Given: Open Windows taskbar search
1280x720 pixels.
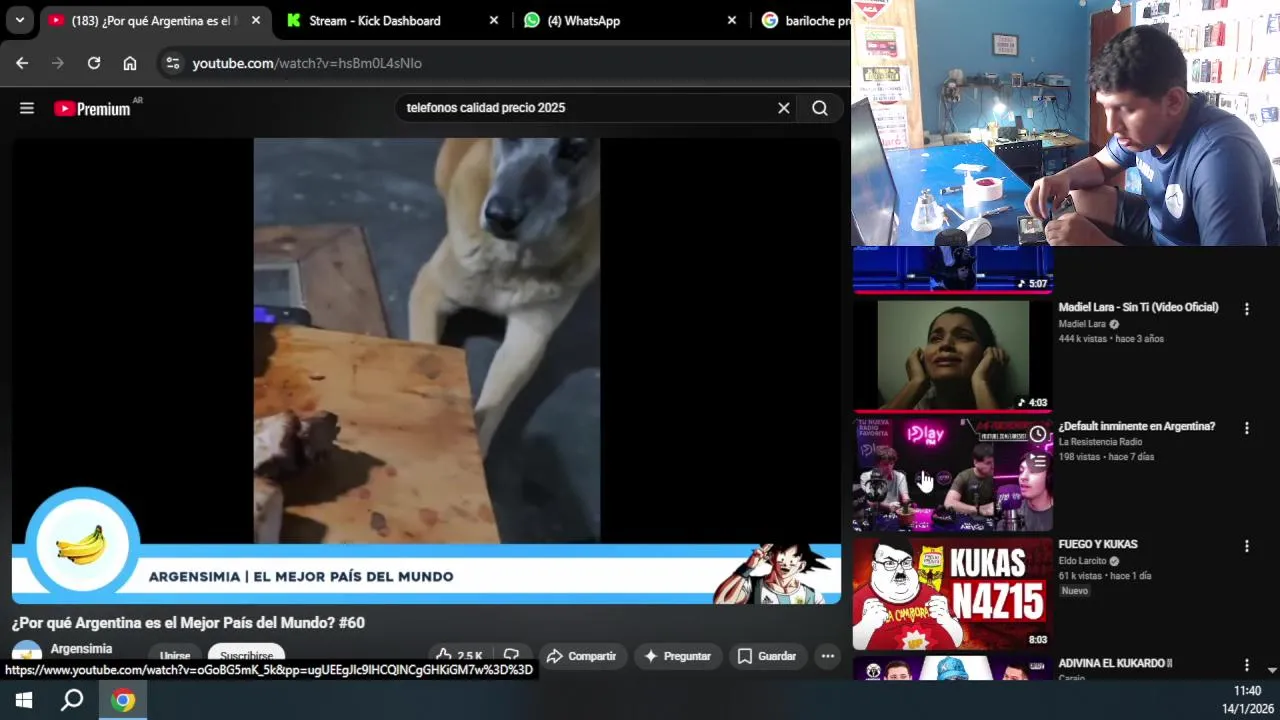Looking at the screenshot, I should 72,700.
